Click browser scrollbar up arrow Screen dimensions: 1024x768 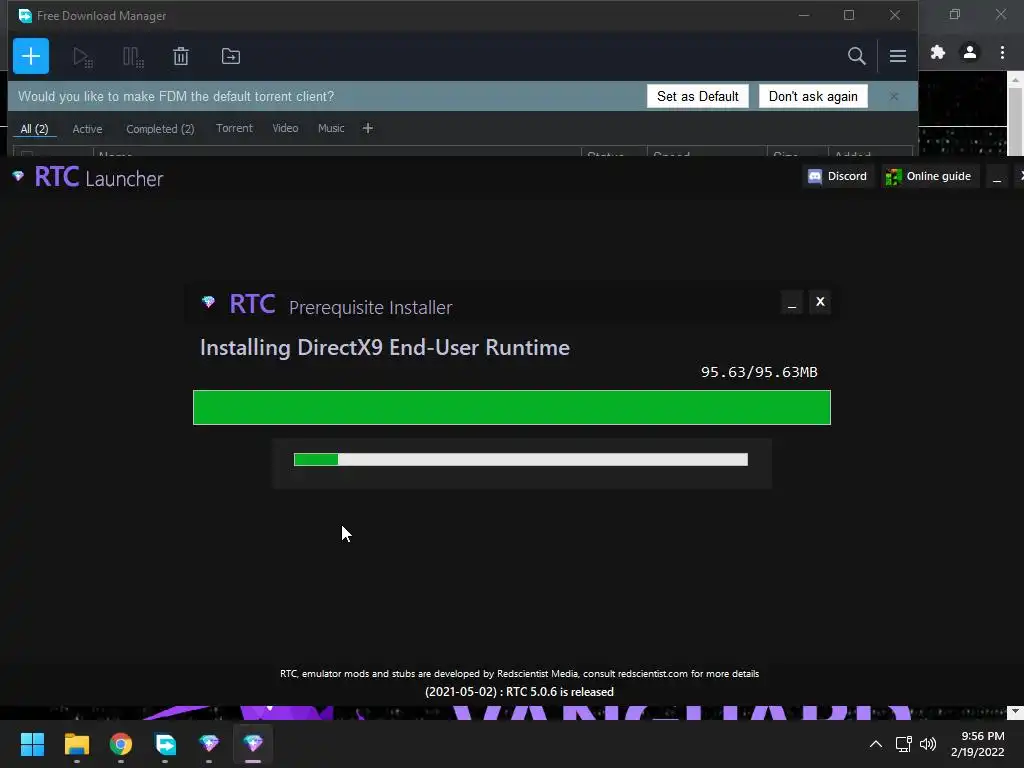[x=1015, y=79]
